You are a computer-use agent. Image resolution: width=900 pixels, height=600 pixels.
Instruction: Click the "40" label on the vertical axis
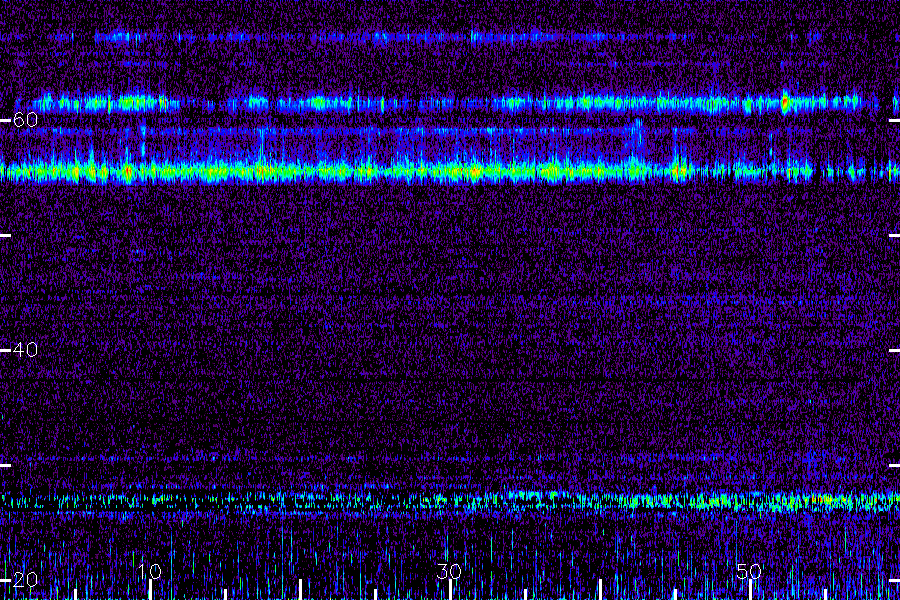click(25, 349)
